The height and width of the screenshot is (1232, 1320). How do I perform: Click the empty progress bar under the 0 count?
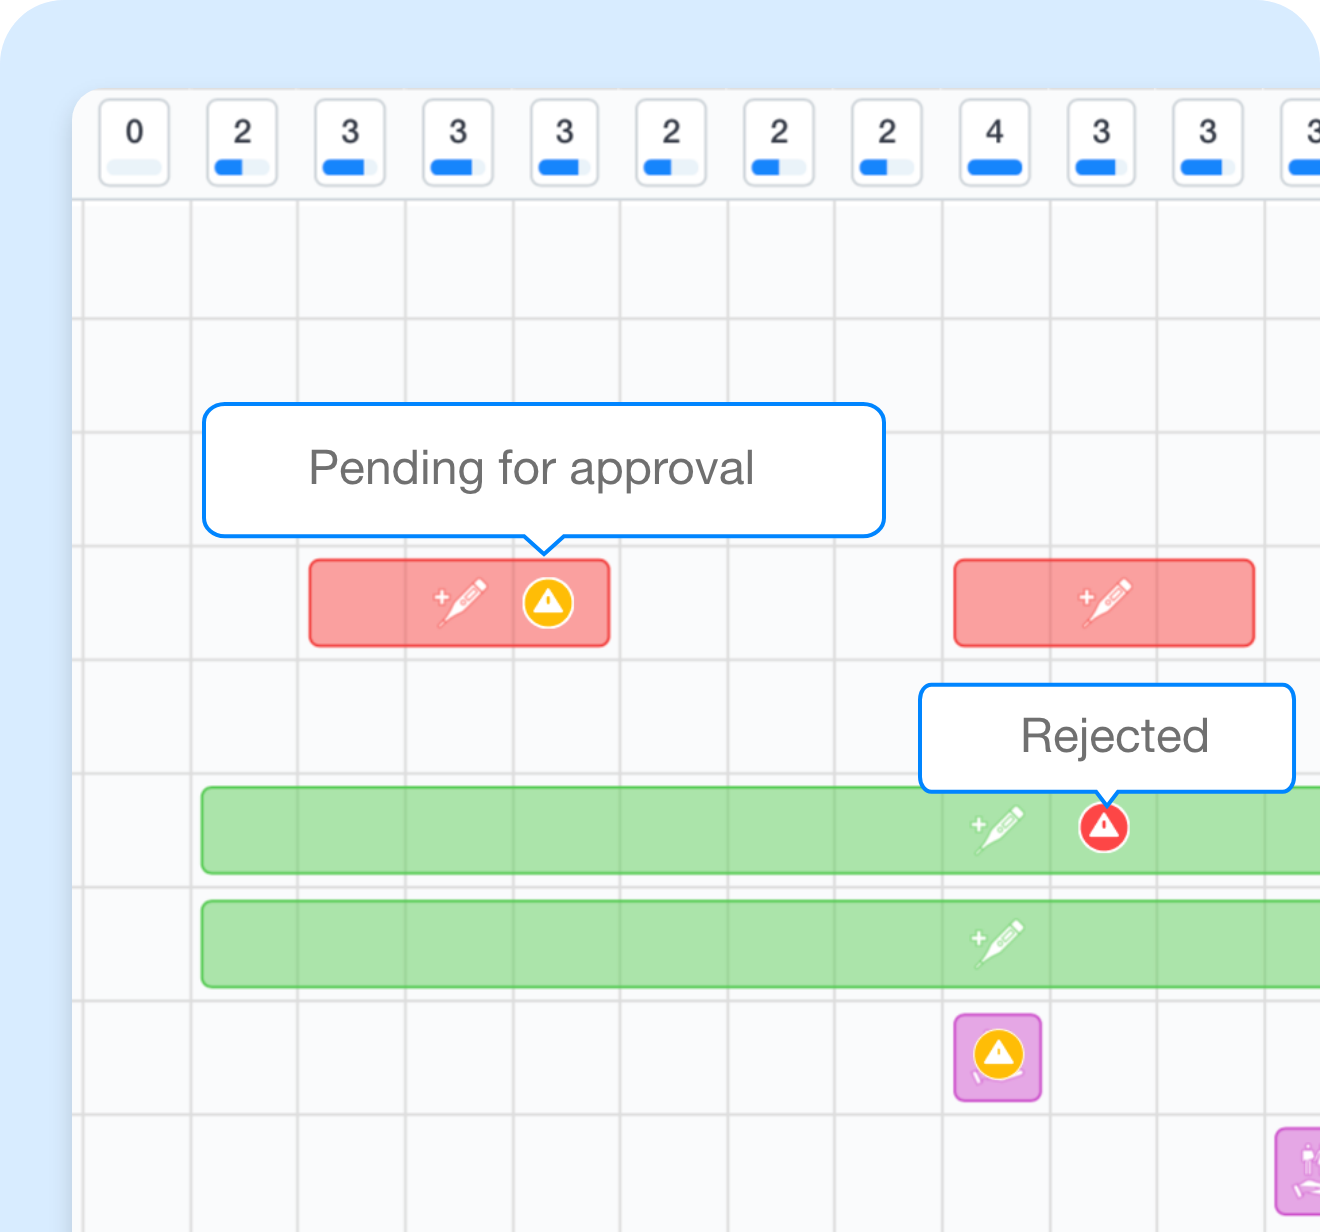pyautogui.click(x=134, y=167)
